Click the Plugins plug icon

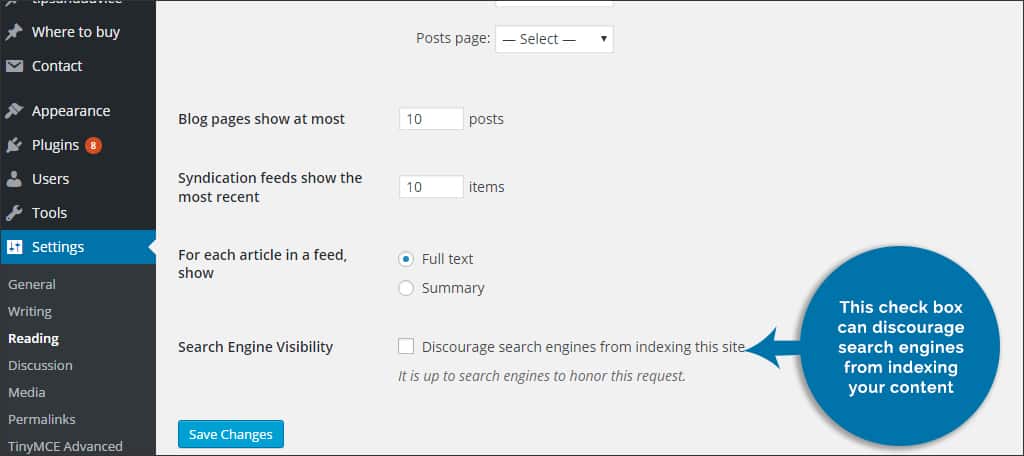[14, 145]
